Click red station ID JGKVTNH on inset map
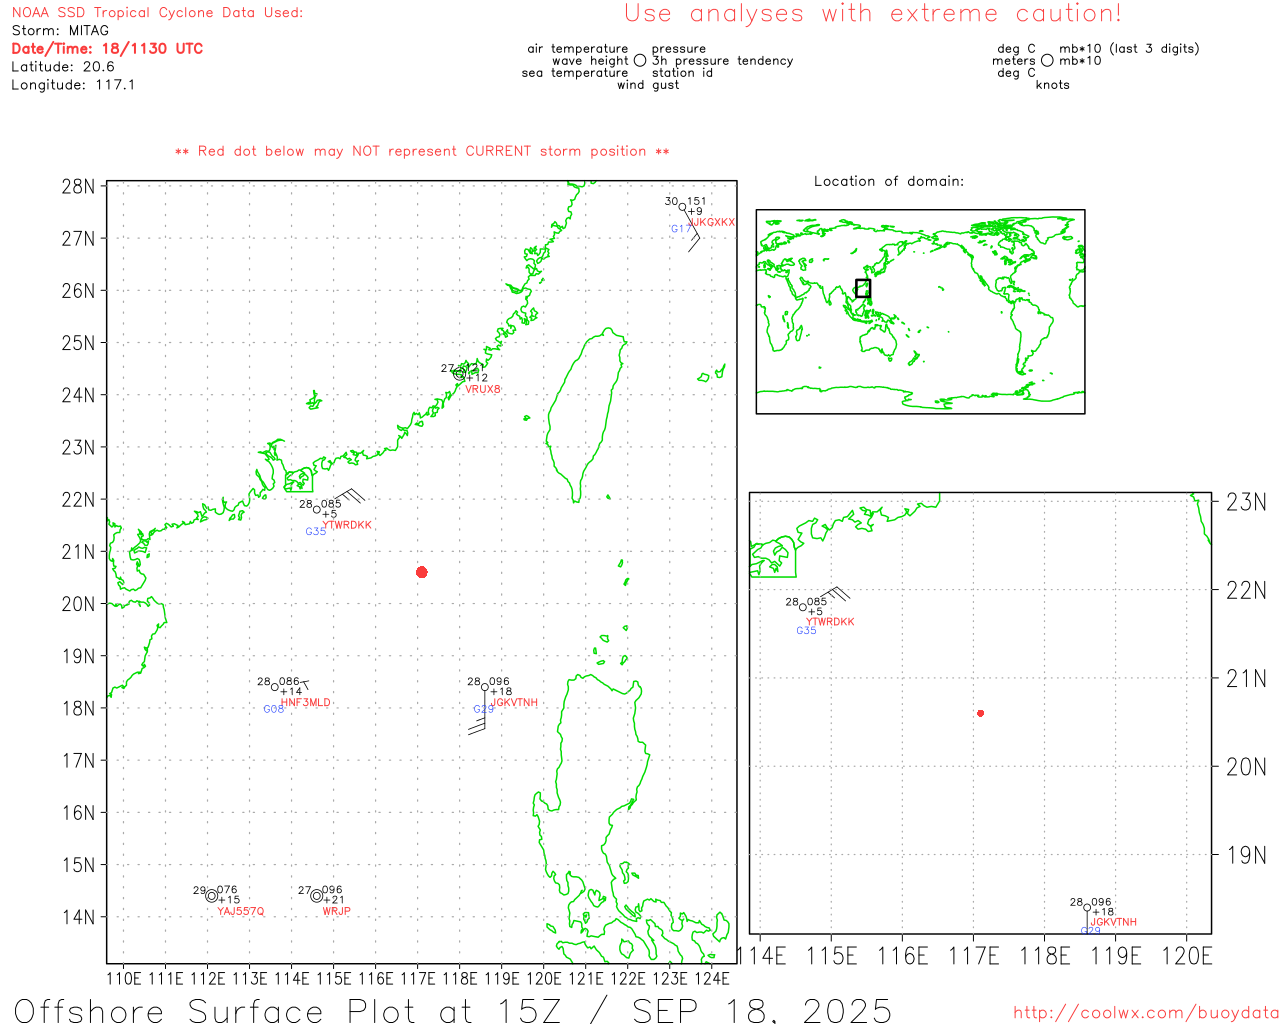Screen dimensions: 1280x1024 coord(1114,922)
